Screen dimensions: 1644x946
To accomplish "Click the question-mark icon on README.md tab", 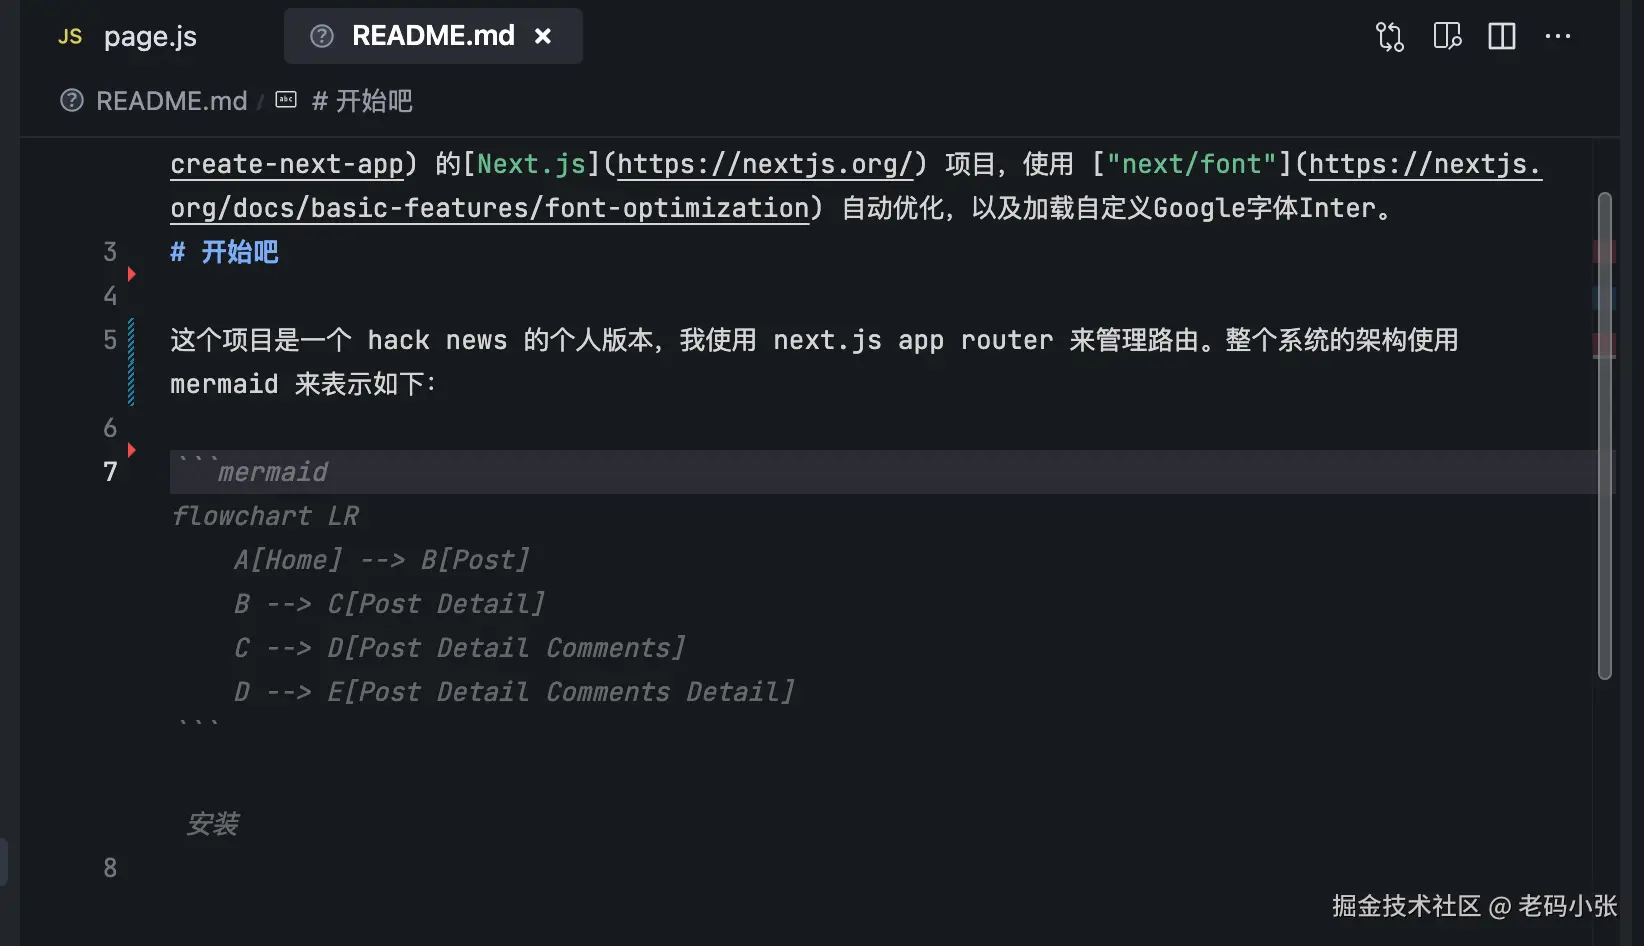I will pos(322,37).
